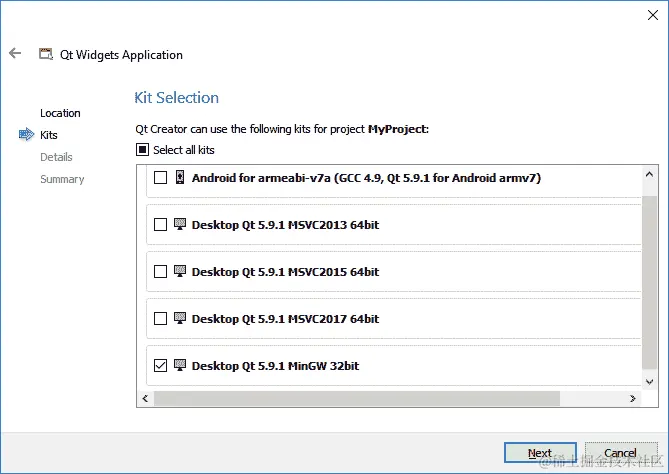Click the Qt Widgets Application wizard icon
This screenshot has width=669, height=474.
46,54
